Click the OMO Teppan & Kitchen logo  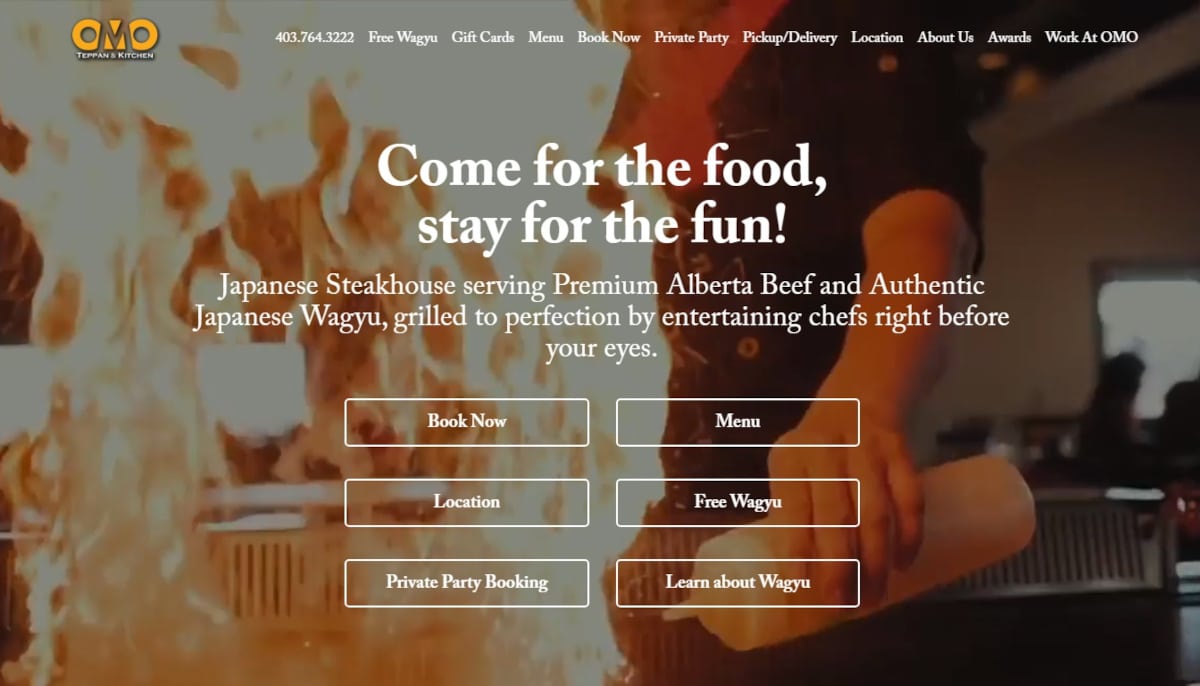click(x=114, y=39)
